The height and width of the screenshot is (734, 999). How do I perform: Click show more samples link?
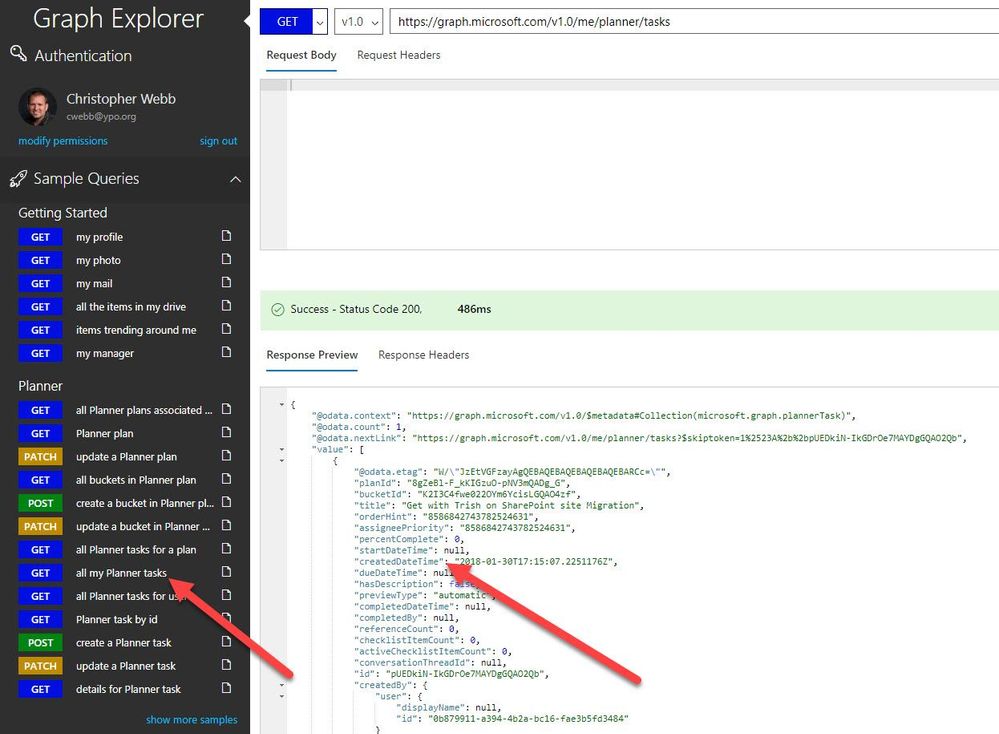pyautogui.click(x=192, y=719)
